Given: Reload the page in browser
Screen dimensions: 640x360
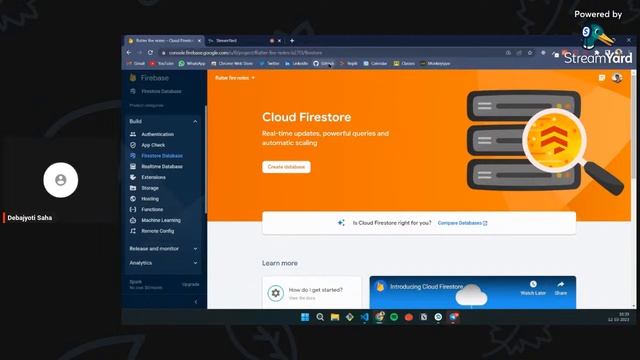Looking at the screenshot, I should pos(150,53).
